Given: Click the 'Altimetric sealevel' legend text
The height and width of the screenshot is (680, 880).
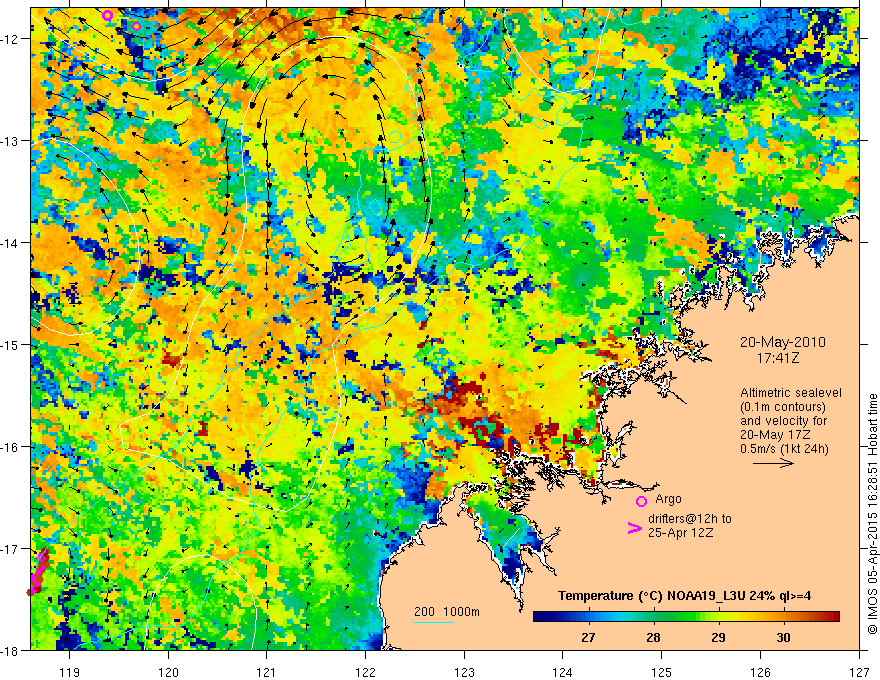Looking at the screenshot, I should click(791, 393).
